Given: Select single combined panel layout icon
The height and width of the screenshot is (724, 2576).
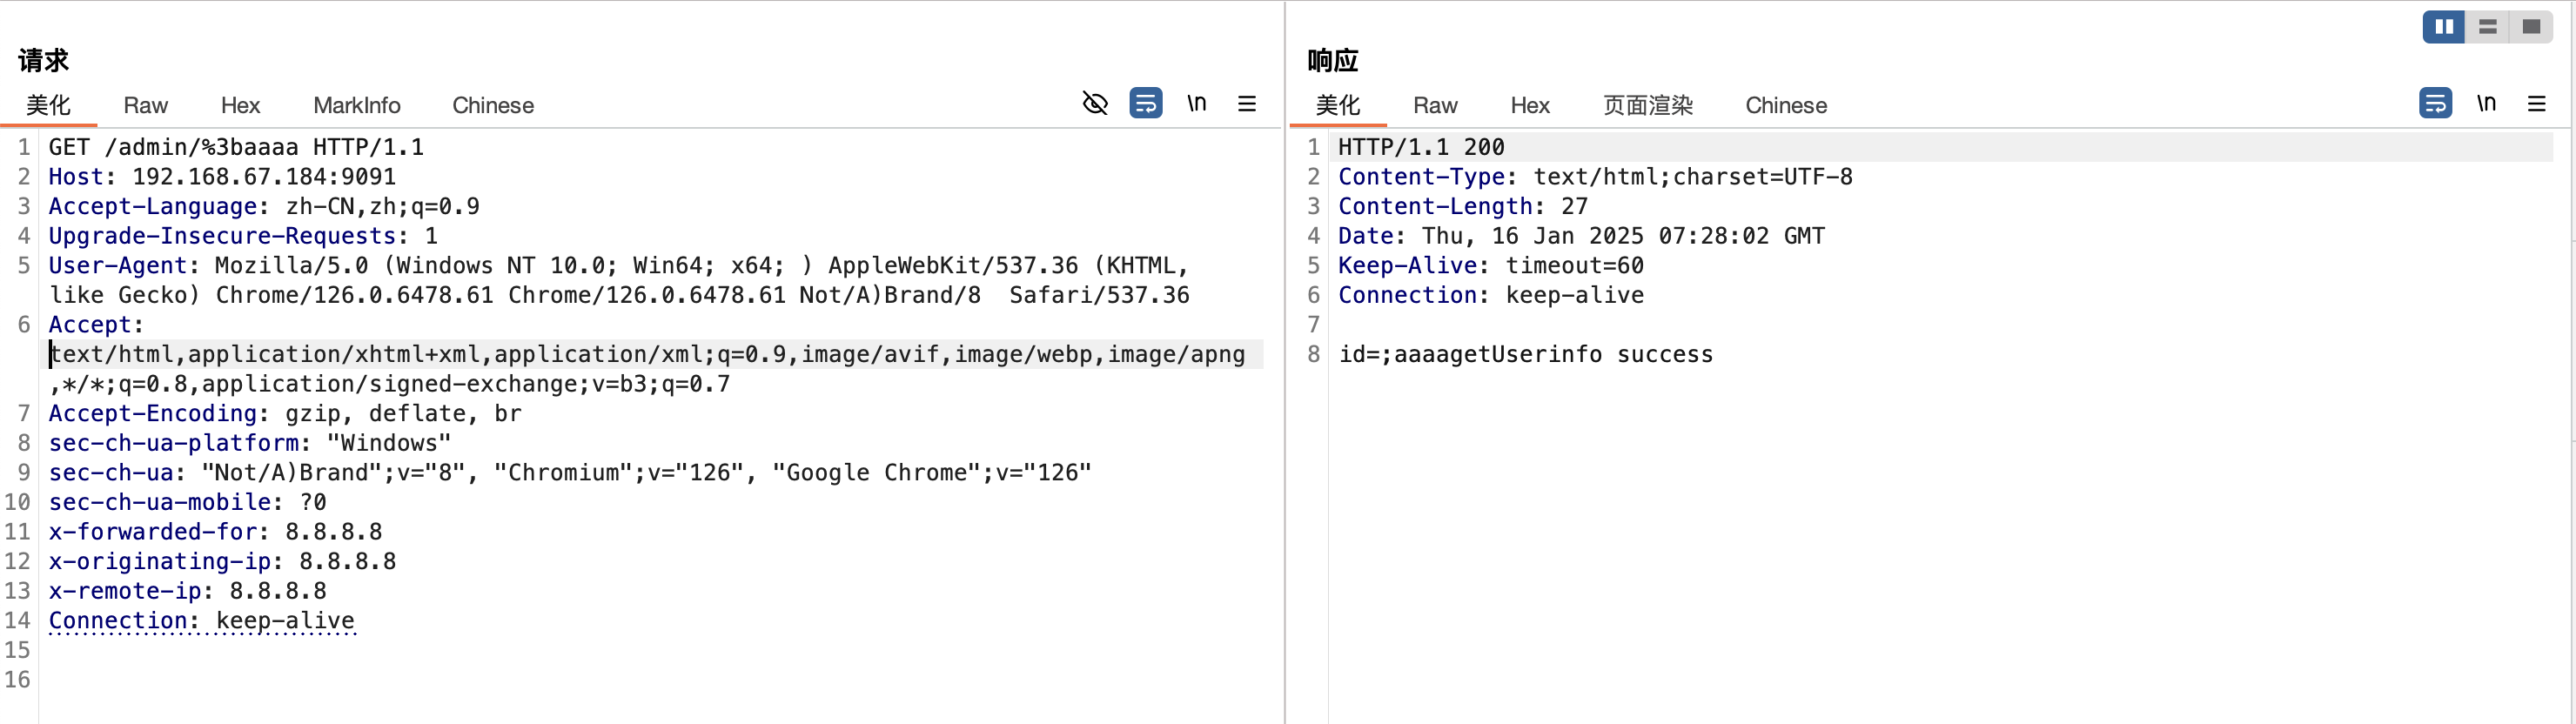Looking at the screenshot, I should (2531, 27).
